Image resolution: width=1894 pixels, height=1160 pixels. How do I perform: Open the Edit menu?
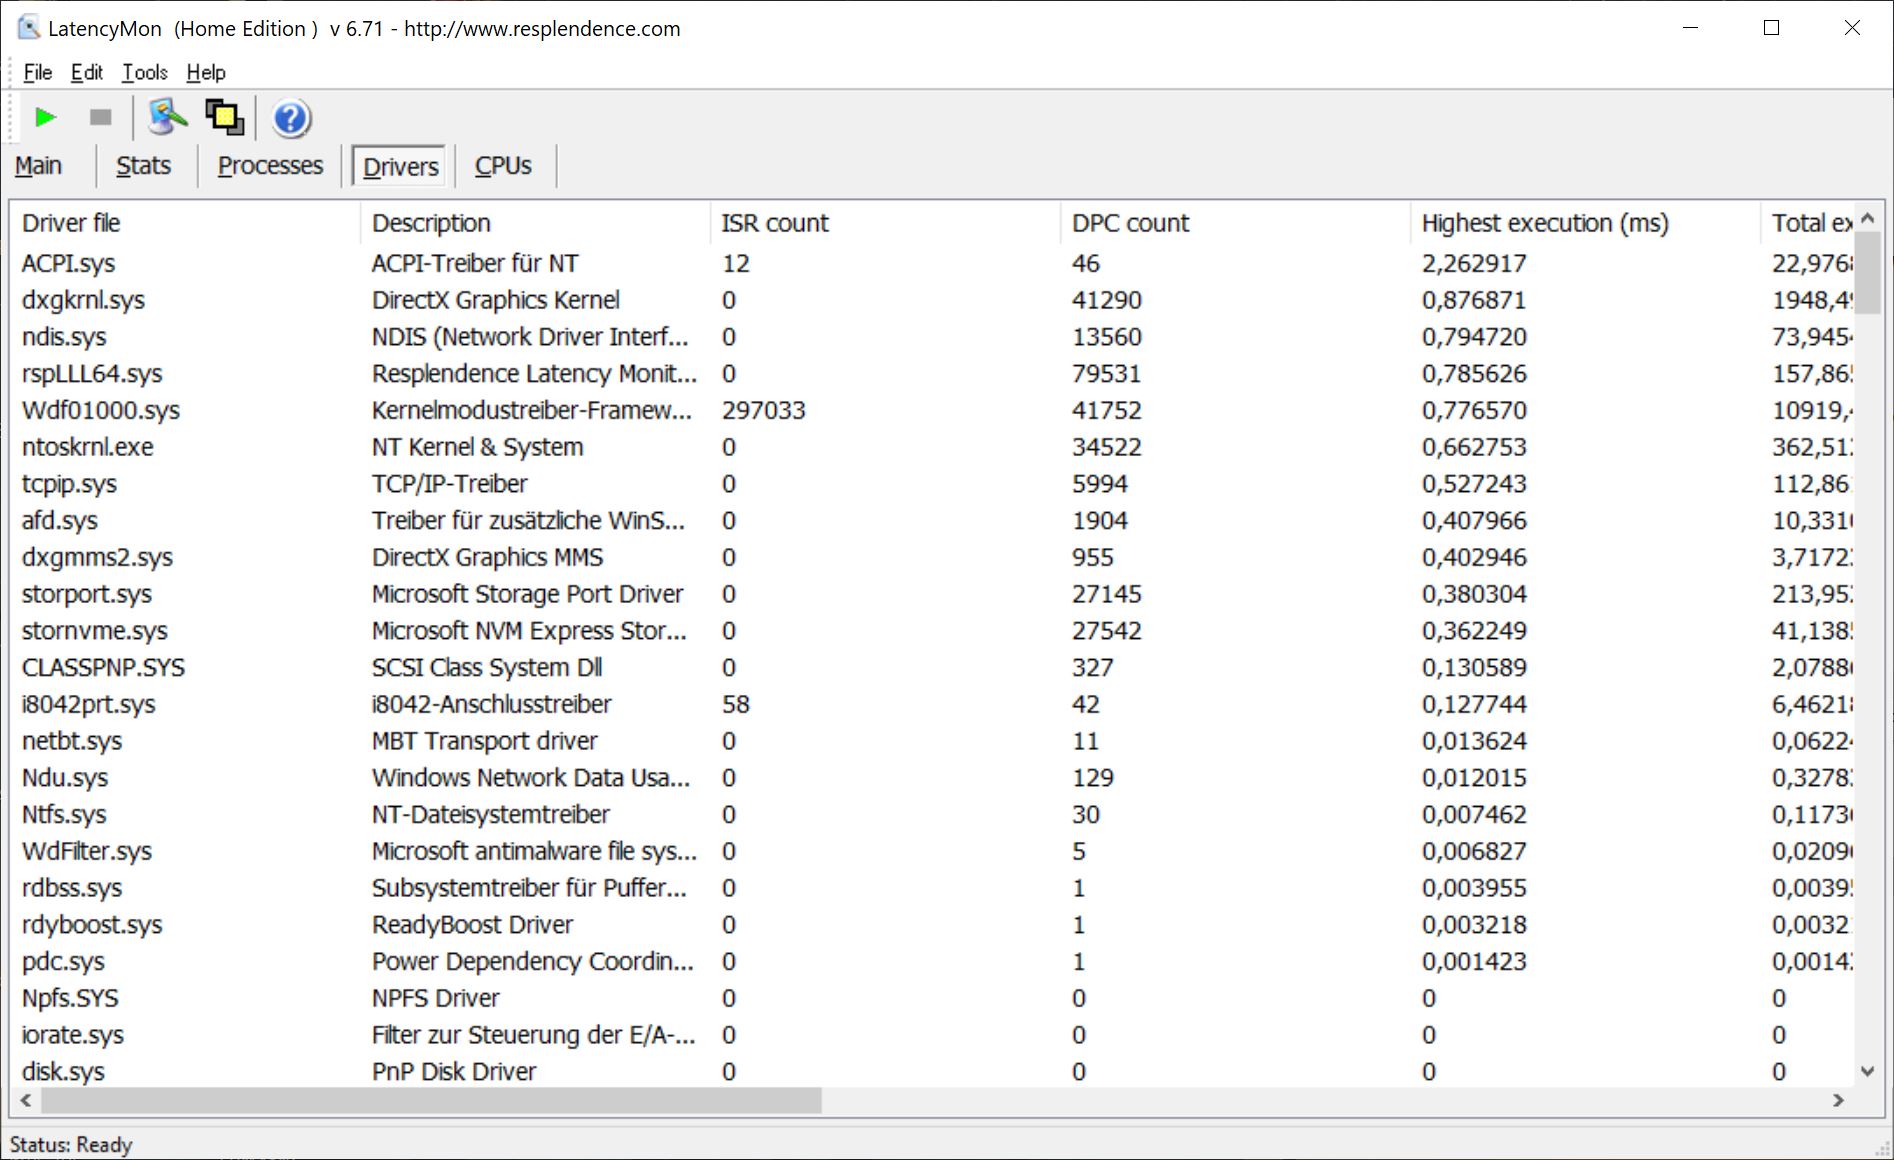87,72
